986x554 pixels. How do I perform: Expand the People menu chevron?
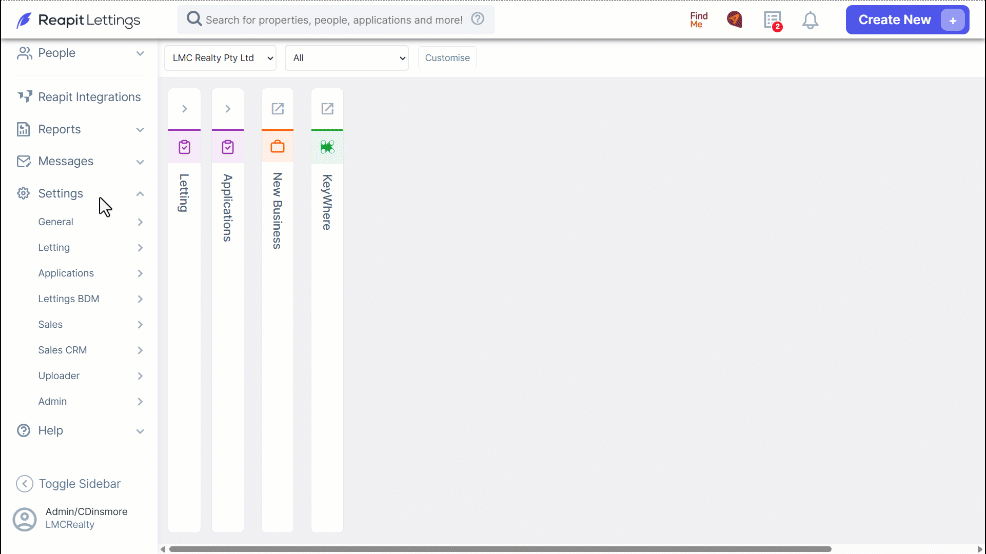click(140, 53)
